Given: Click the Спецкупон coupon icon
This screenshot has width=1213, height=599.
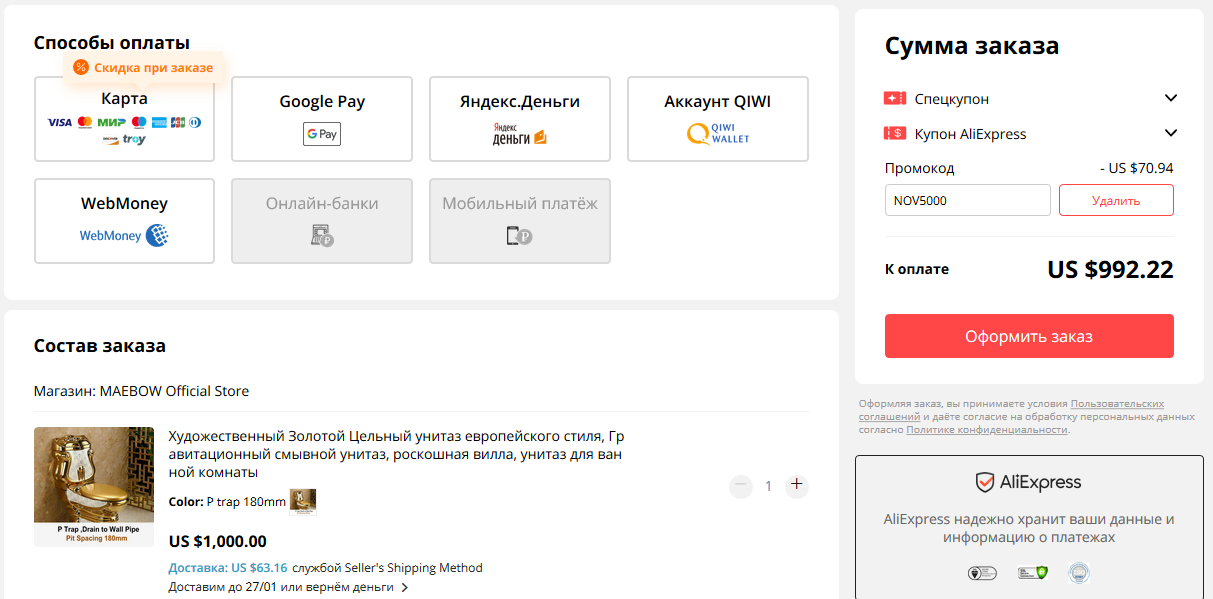Looking at the screenshot, I should coord(895,99).
